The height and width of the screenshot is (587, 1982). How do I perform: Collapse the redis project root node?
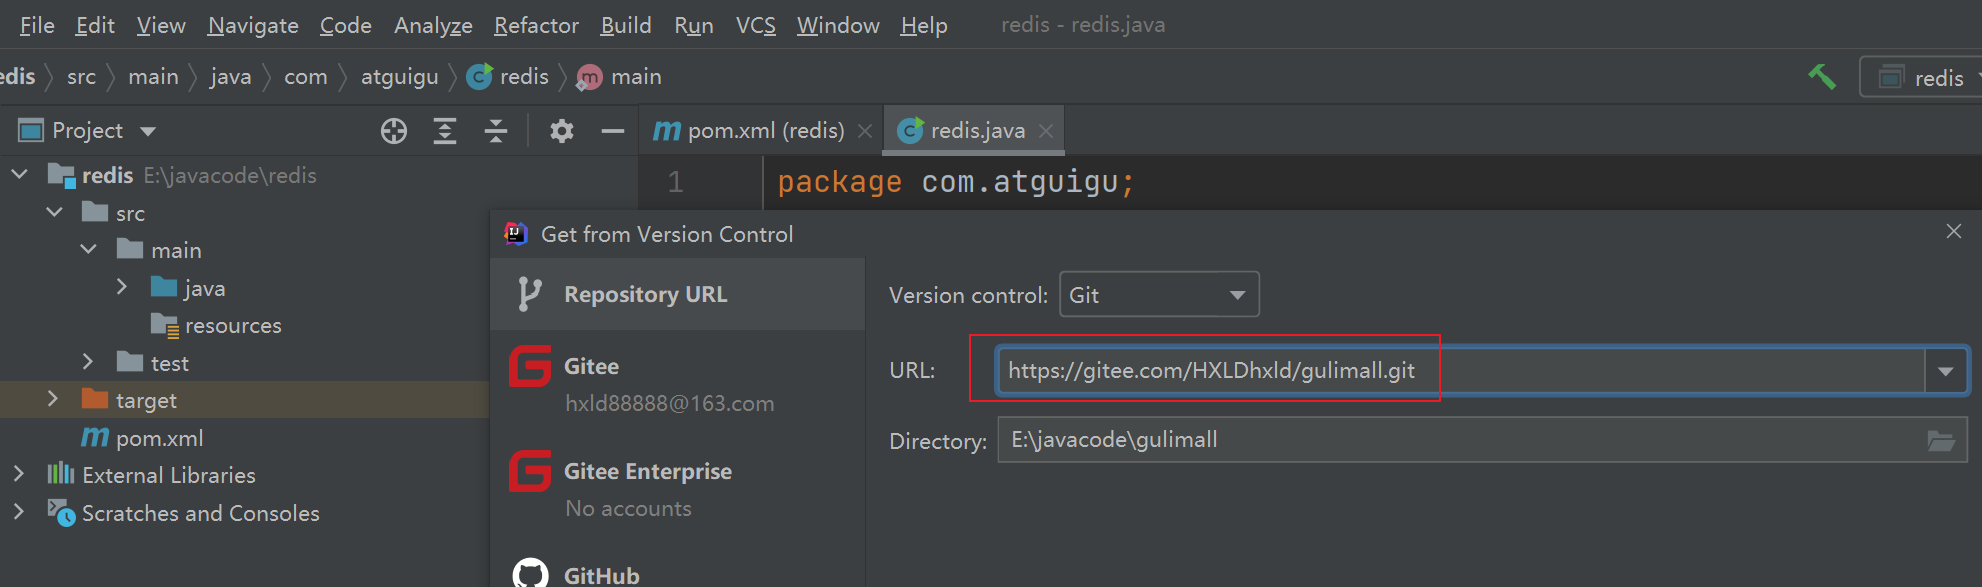(x=19, y=175)
